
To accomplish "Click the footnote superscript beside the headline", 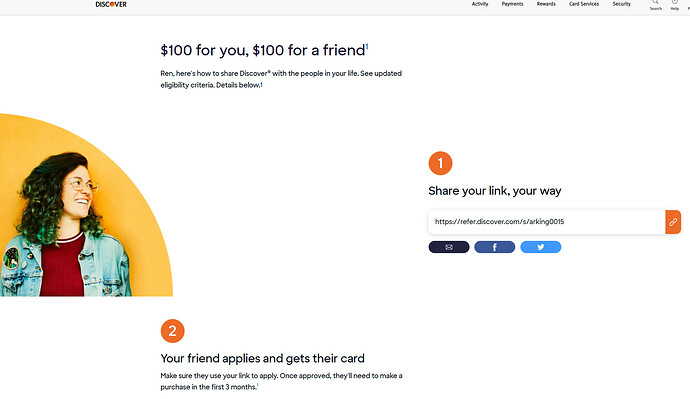I will [x=367, y=47].
